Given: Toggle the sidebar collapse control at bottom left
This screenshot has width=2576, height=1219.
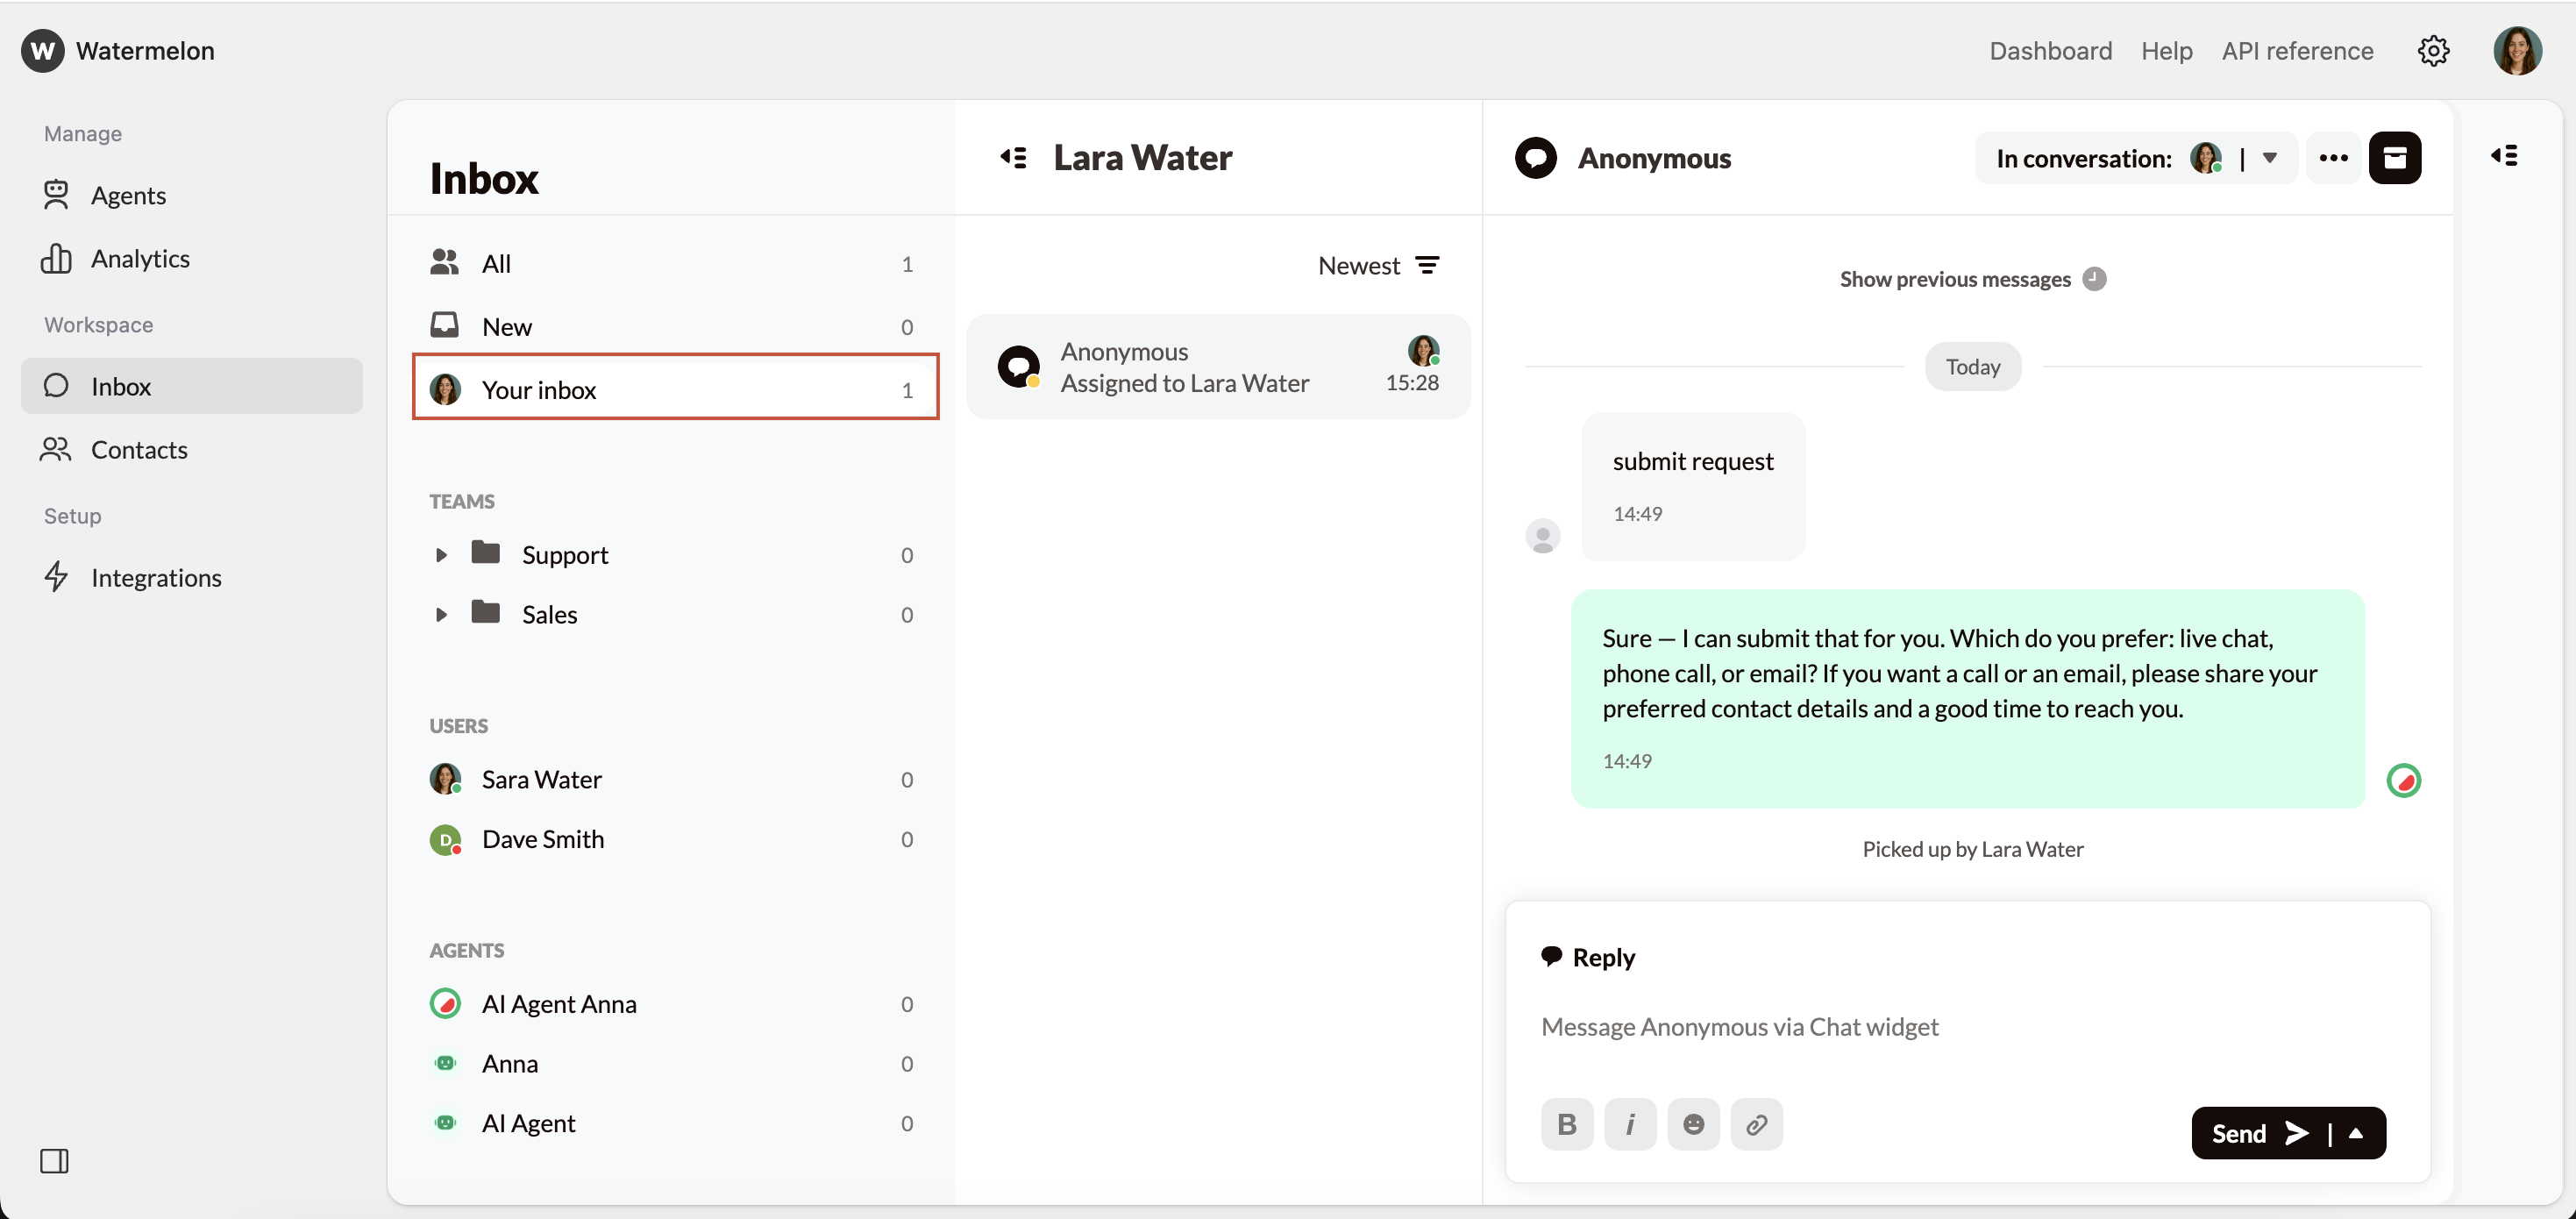Looking at the screenshot, I should tap(55, 1161).
